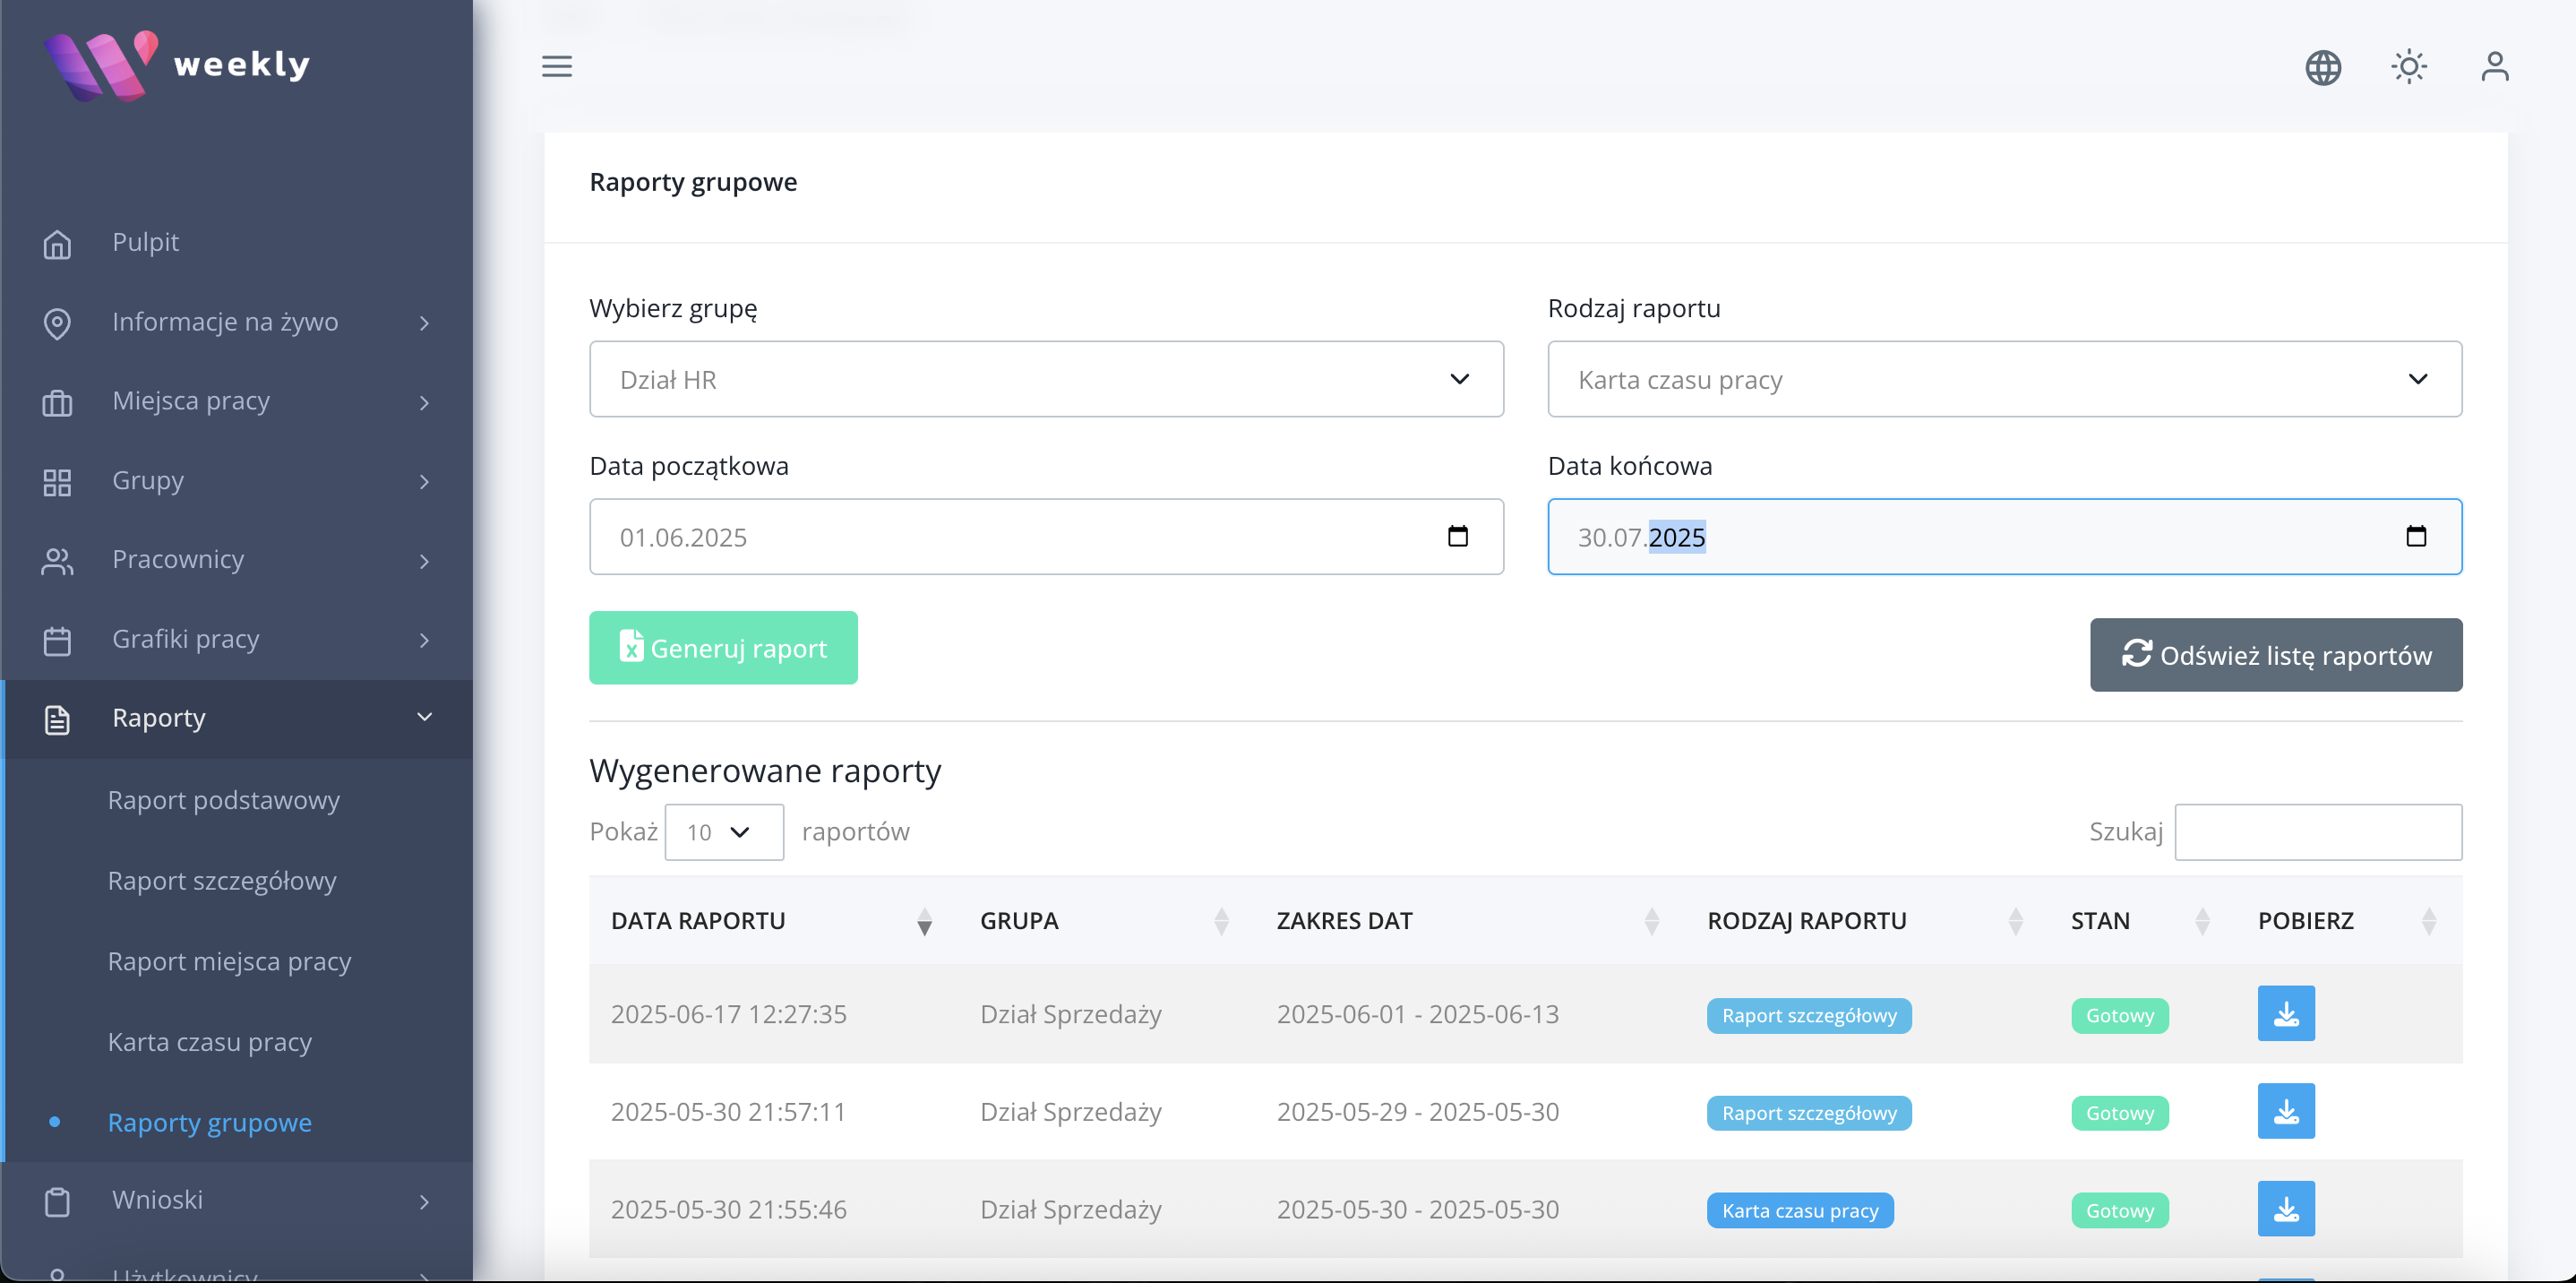The height and width of the screenshot is (1283, 2576).
Task: Click Odśwież listę raportów button
Action: (2275, 655)
